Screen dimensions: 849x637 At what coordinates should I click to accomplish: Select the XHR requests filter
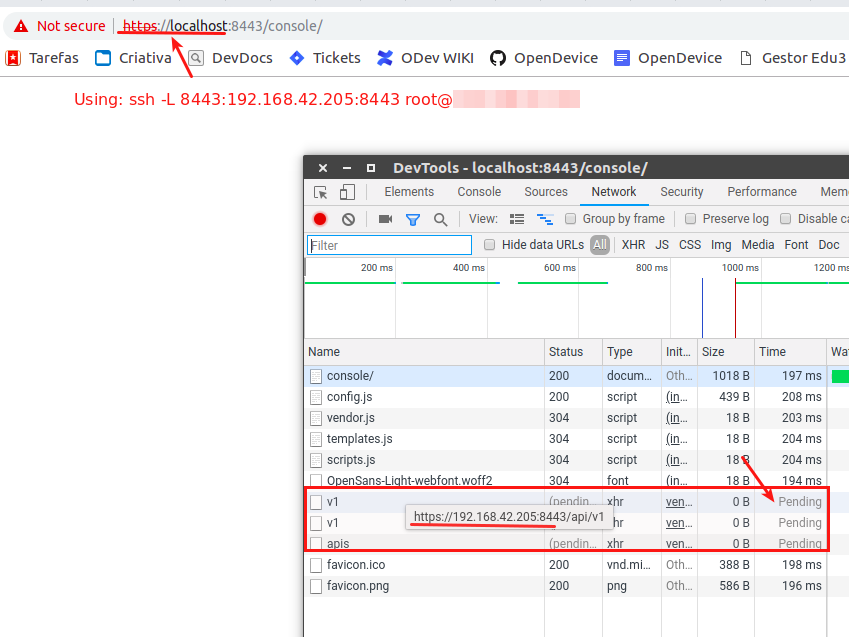[x=633, y=244]
